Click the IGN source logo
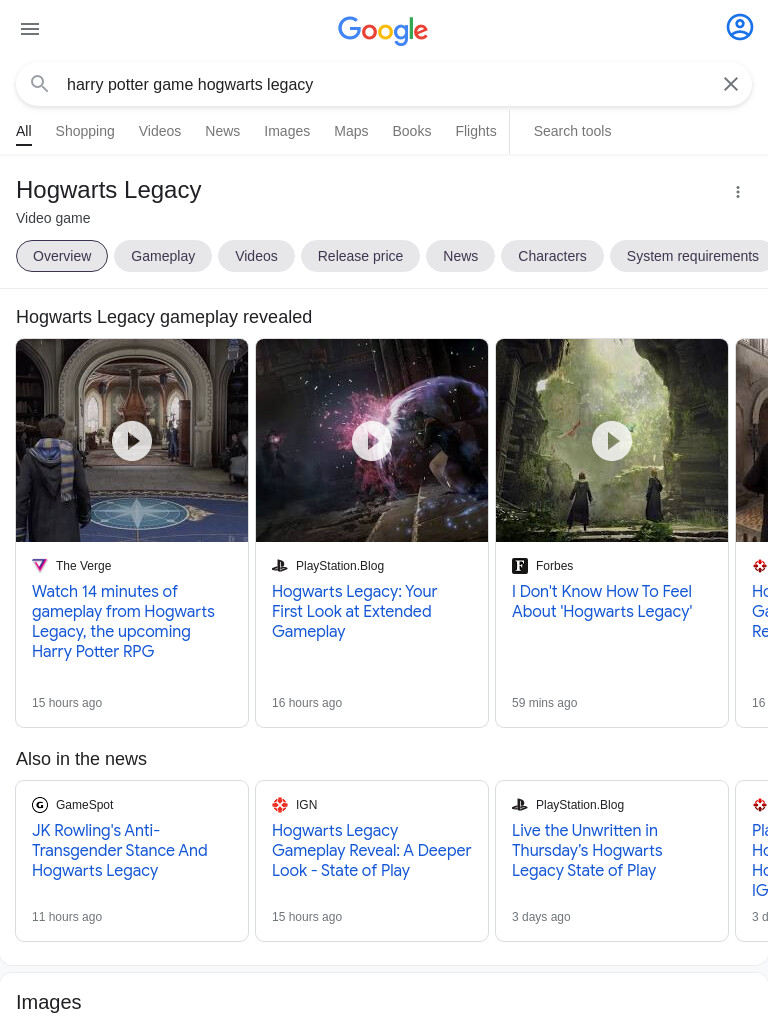Image resolution: width=768 pixels, height=1024 pixels. [x=280, y=805]
